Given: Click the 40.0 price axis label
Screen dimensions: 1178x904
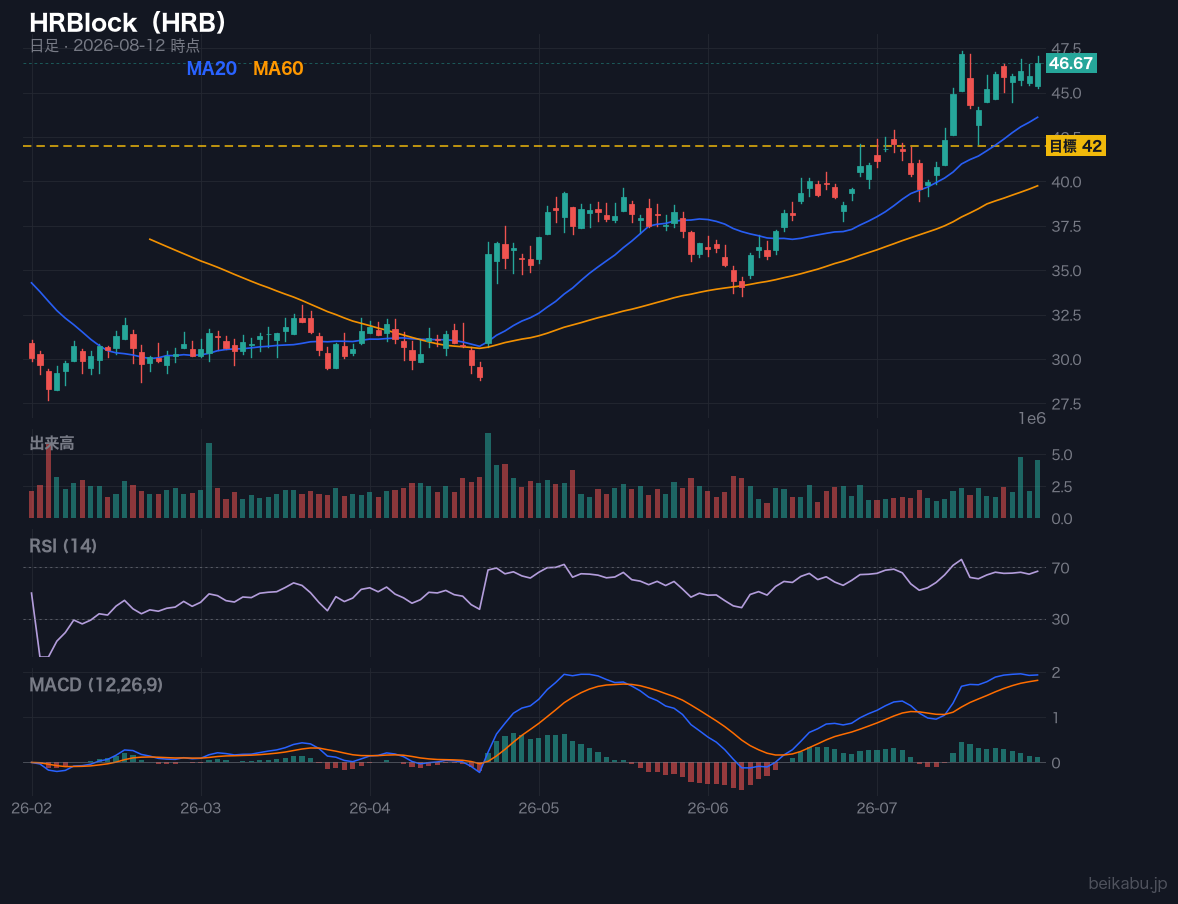Looking at the screenshot, I should [x=1066, y=182].
